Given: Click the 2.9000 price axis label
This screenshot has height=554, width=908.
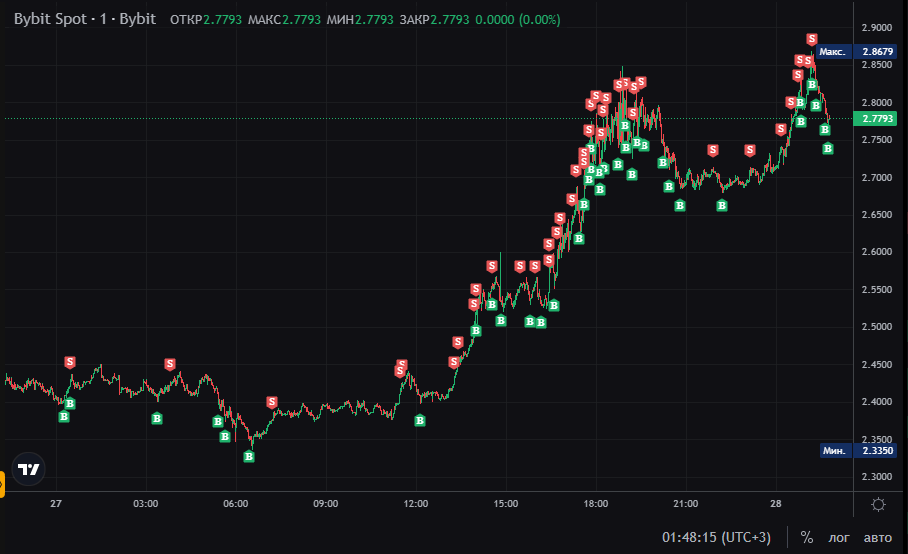Looking at the screenshot, I should 877,28.
